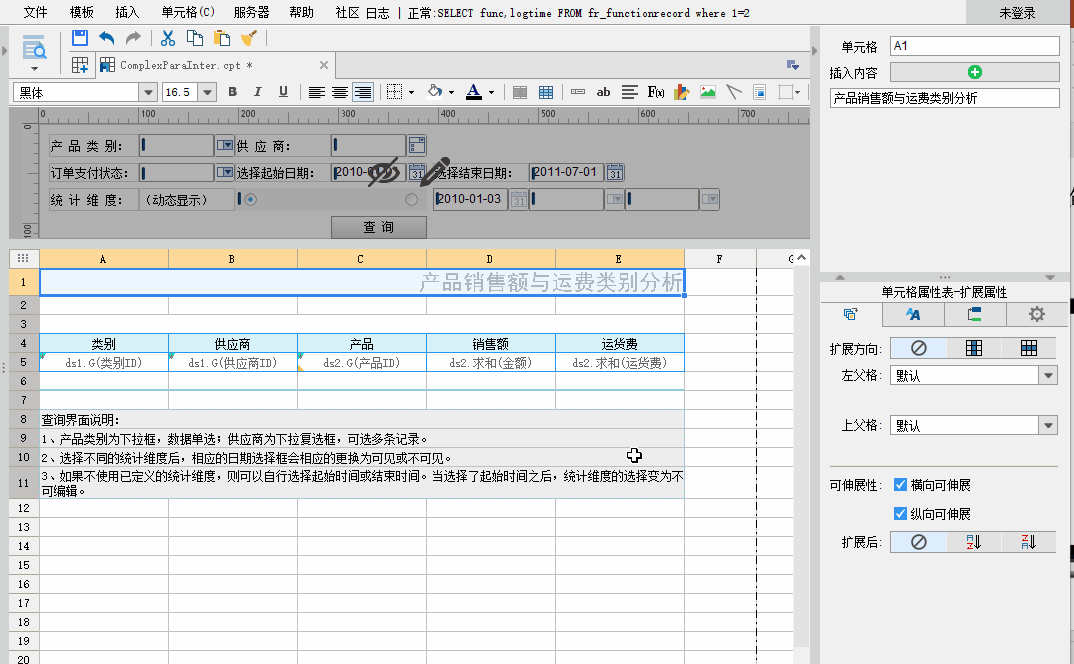Align cell text to the left
Viewport: 1074px width, 664px height.
[x=316, y=92]
